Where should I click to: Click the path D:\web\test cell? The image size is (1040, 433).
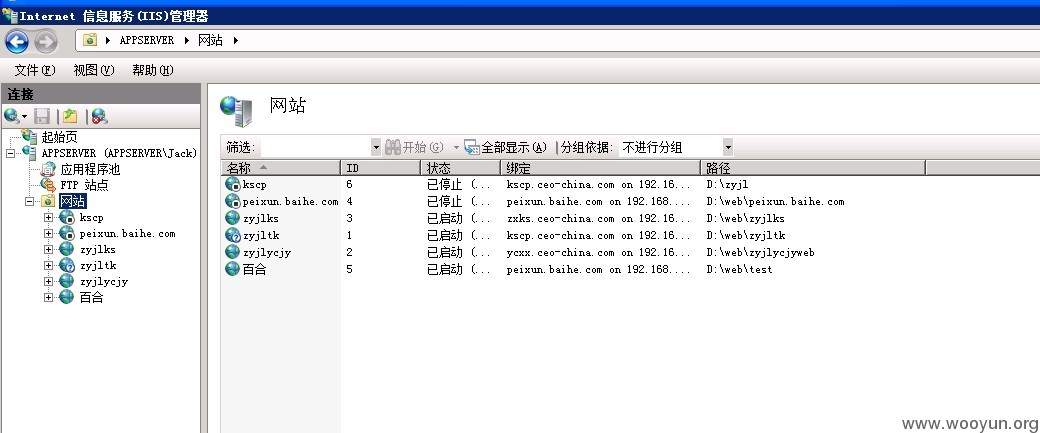point(740,269)
